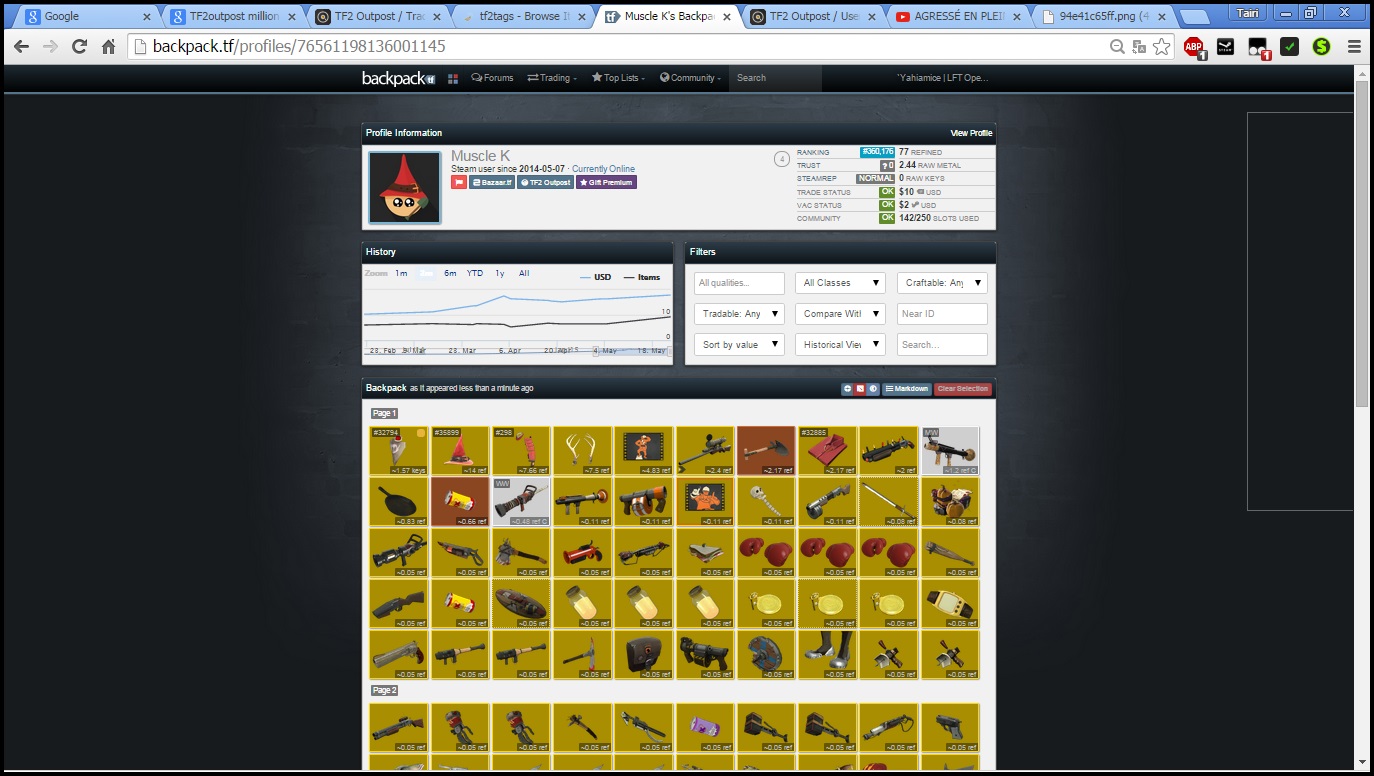Open the View Profile link

click(x=970, y=133)
